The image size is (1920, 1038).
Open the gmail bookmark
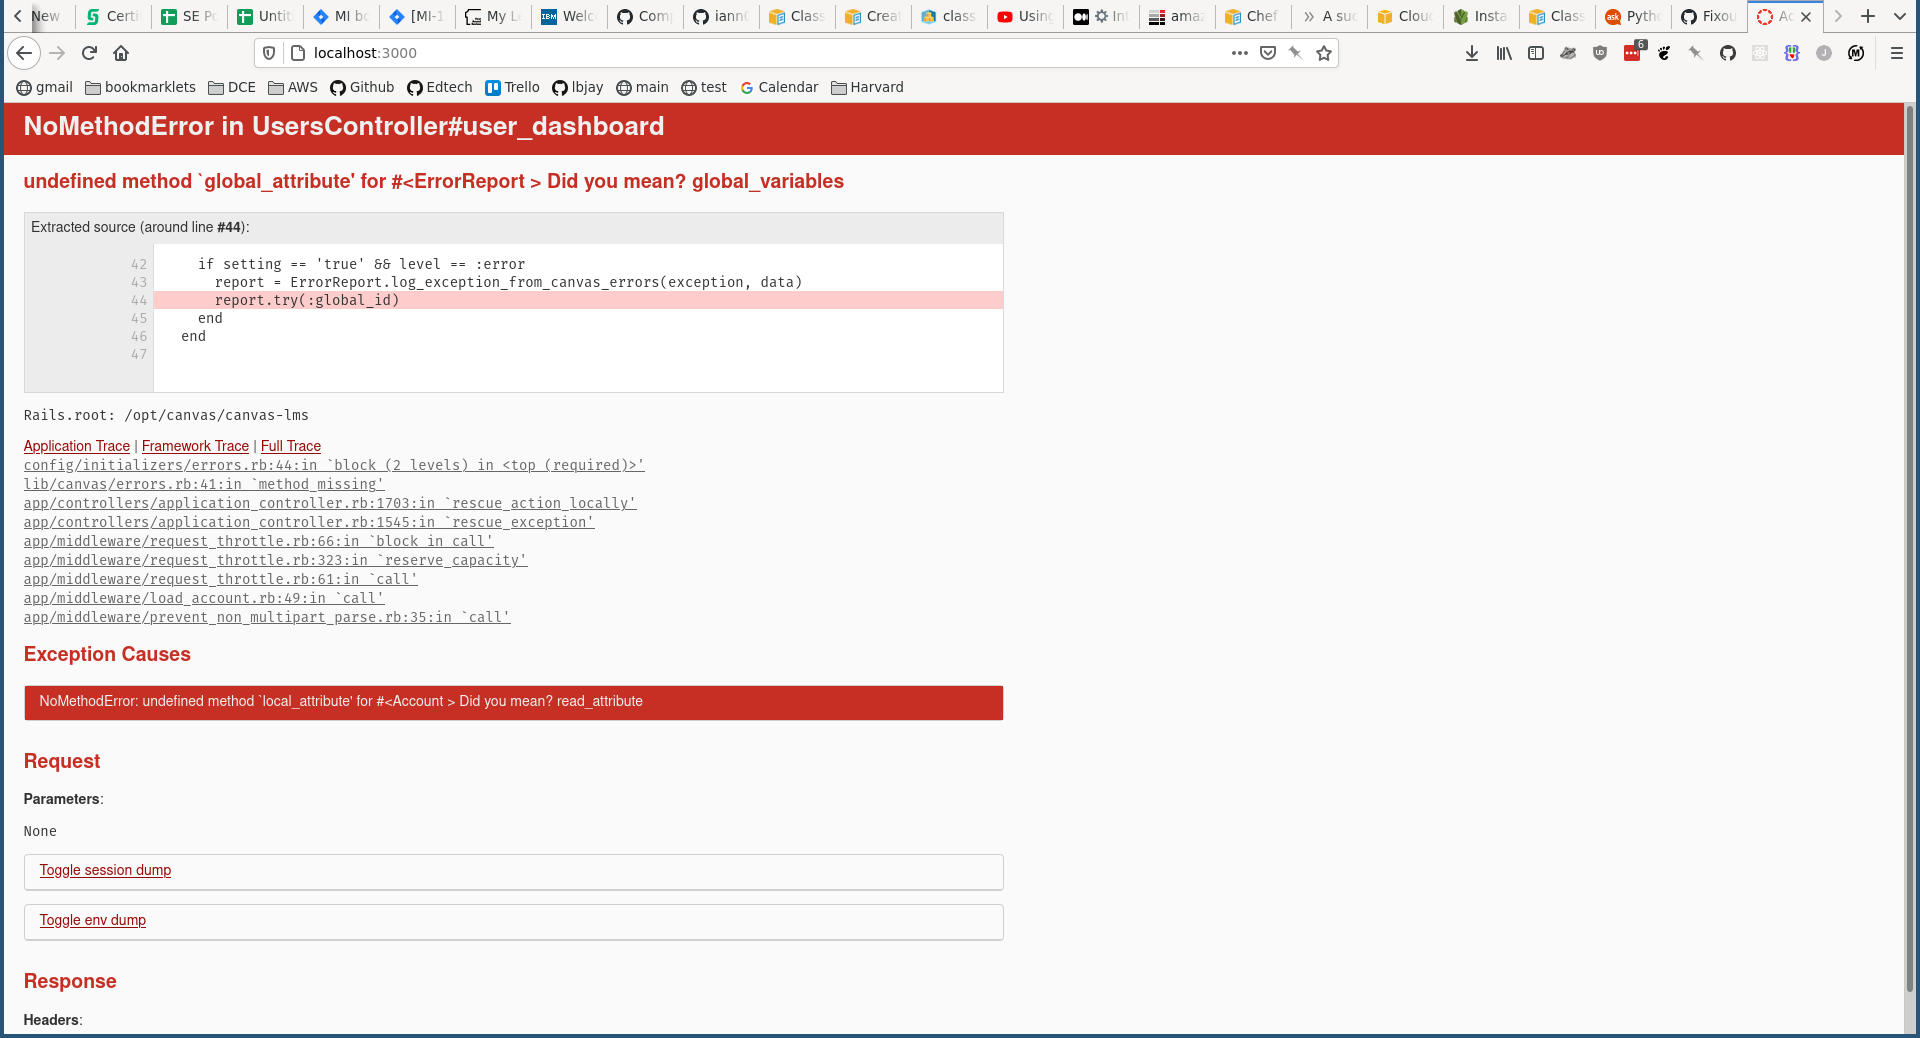click(x=45, y=87)
